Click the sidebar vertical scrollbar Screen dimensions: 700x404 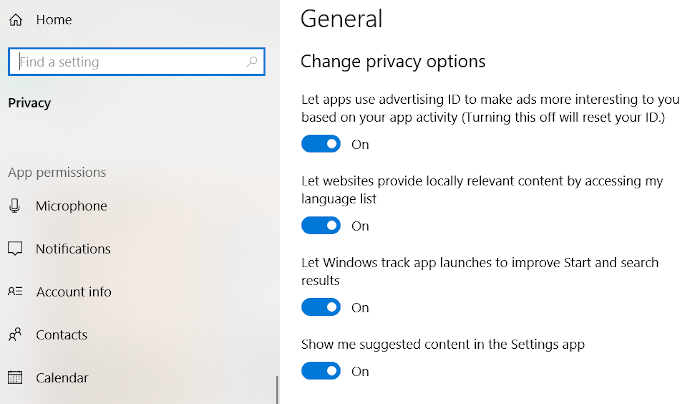tap(277, 388)
